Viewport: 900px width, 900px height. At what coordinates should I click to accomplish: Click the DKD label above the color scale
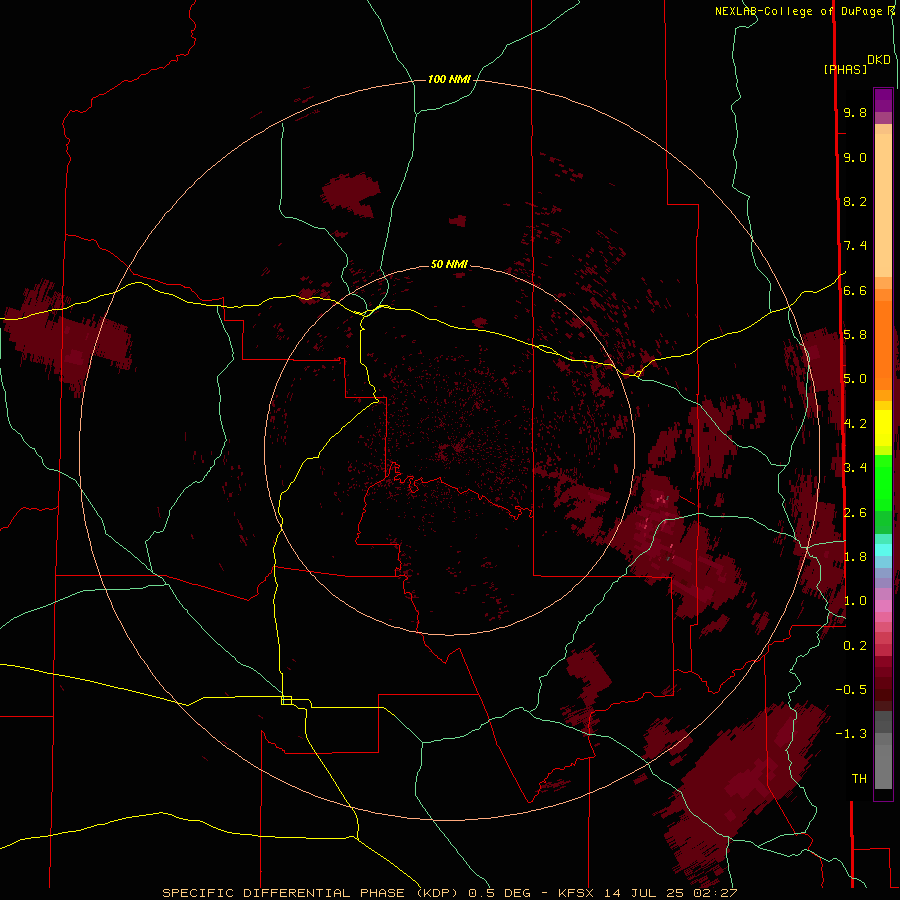click(x=879, y=60)
